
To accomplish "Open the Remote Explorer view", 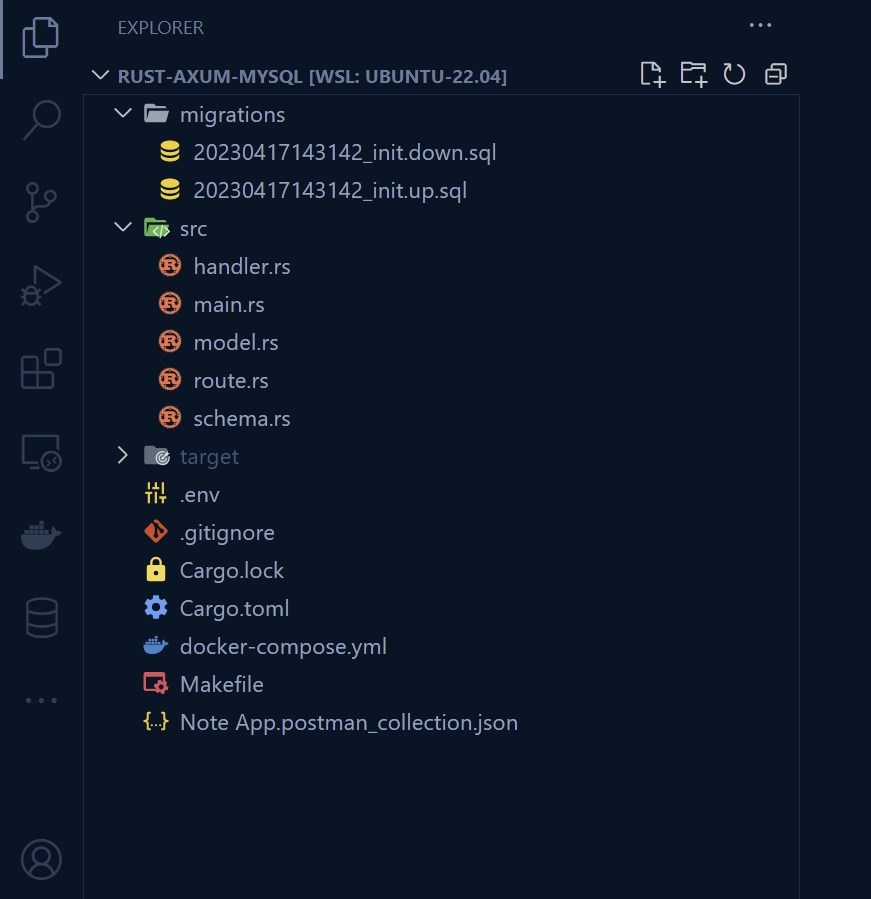I will [40, 451].
